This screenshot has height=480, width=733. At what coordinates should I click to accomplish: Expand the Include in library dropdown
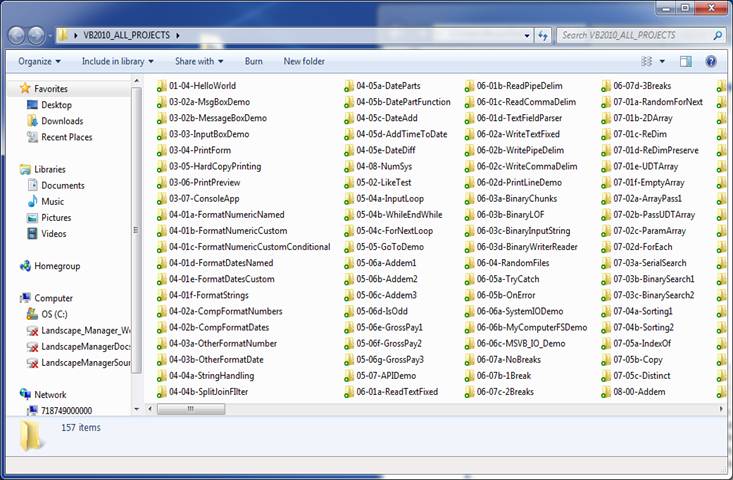(117, 61)
